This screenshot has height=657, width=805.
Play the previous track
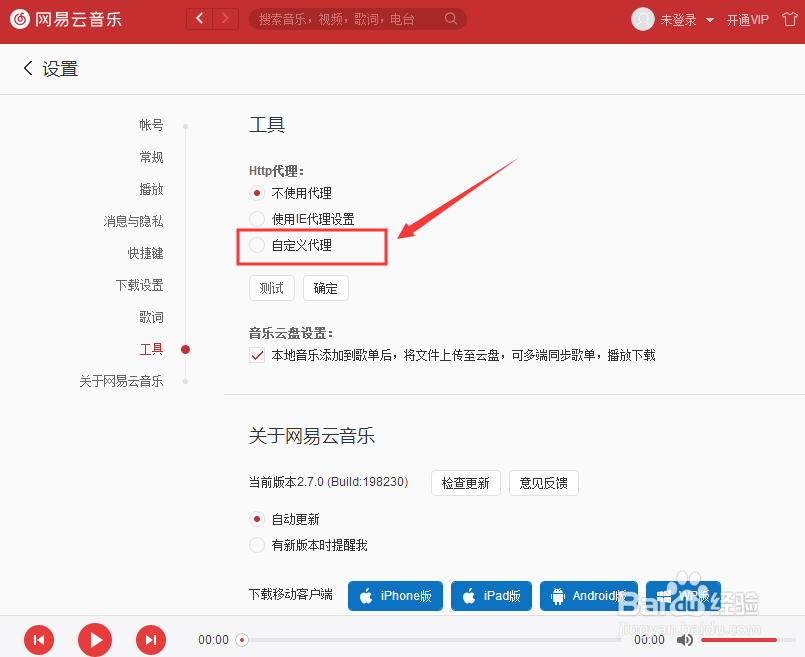(x=39, y=640)
